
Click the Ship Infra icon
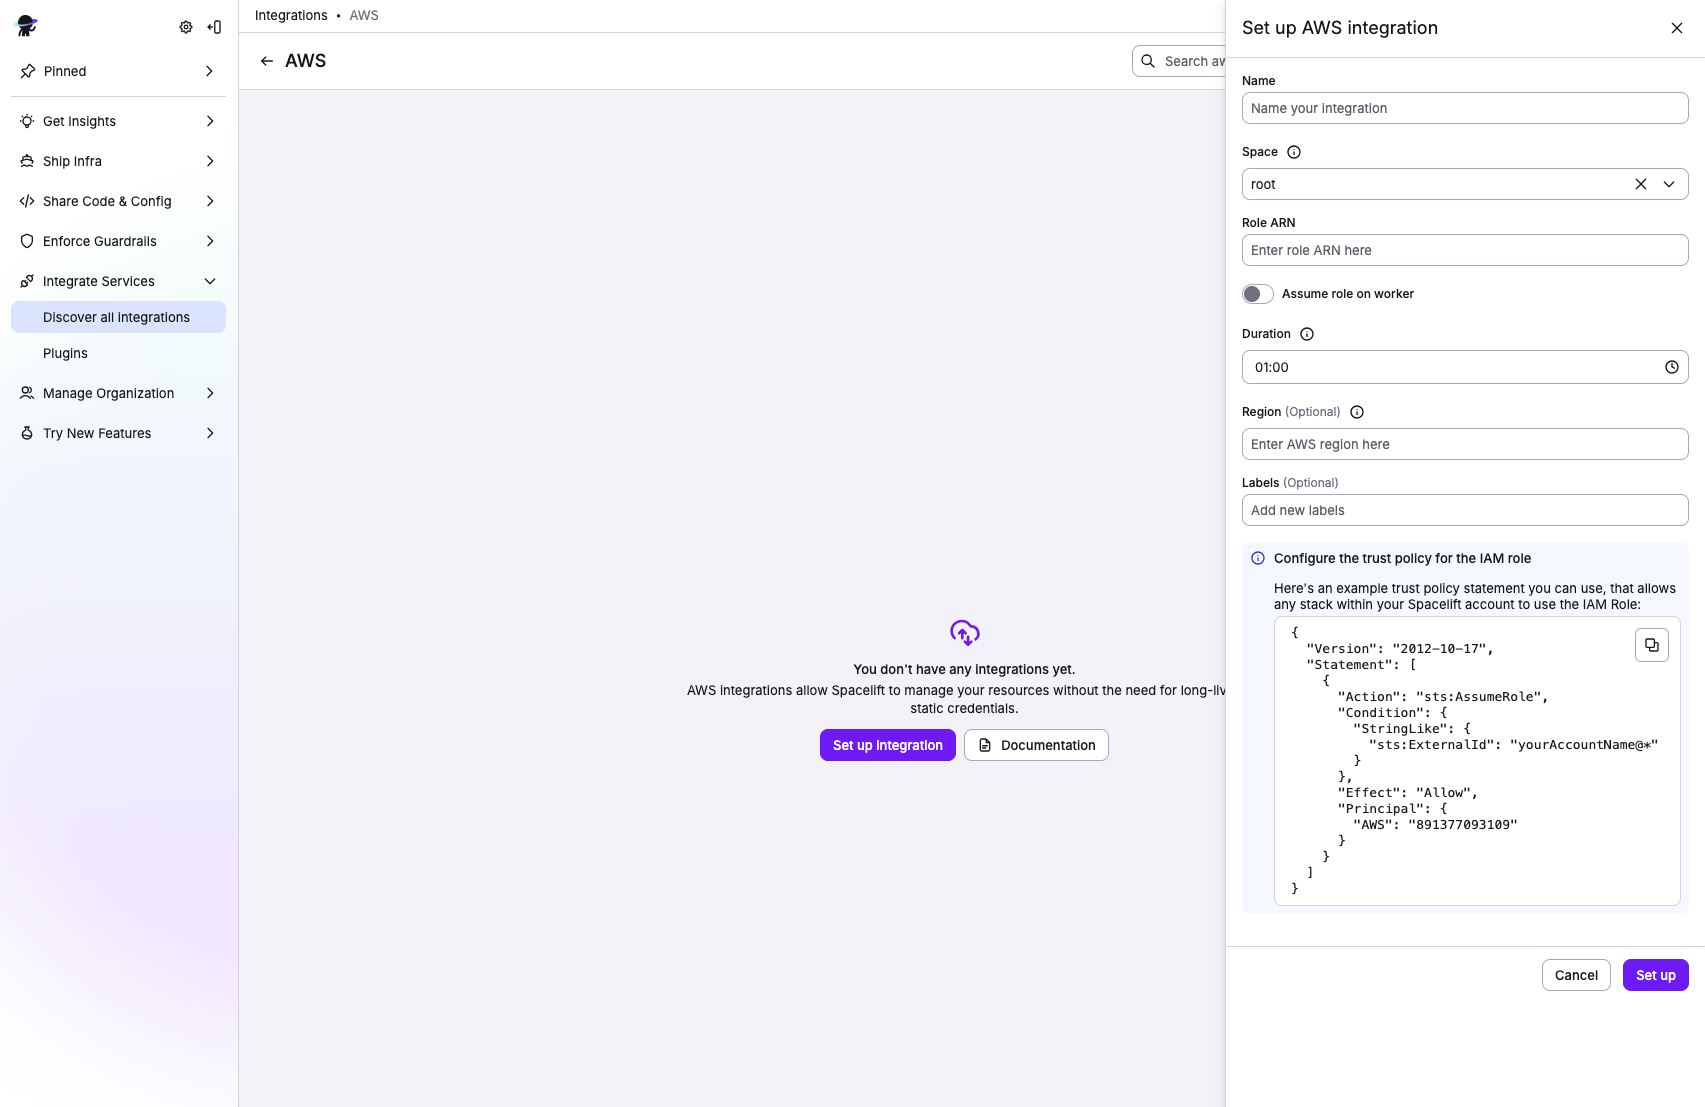tap(26, 161)
